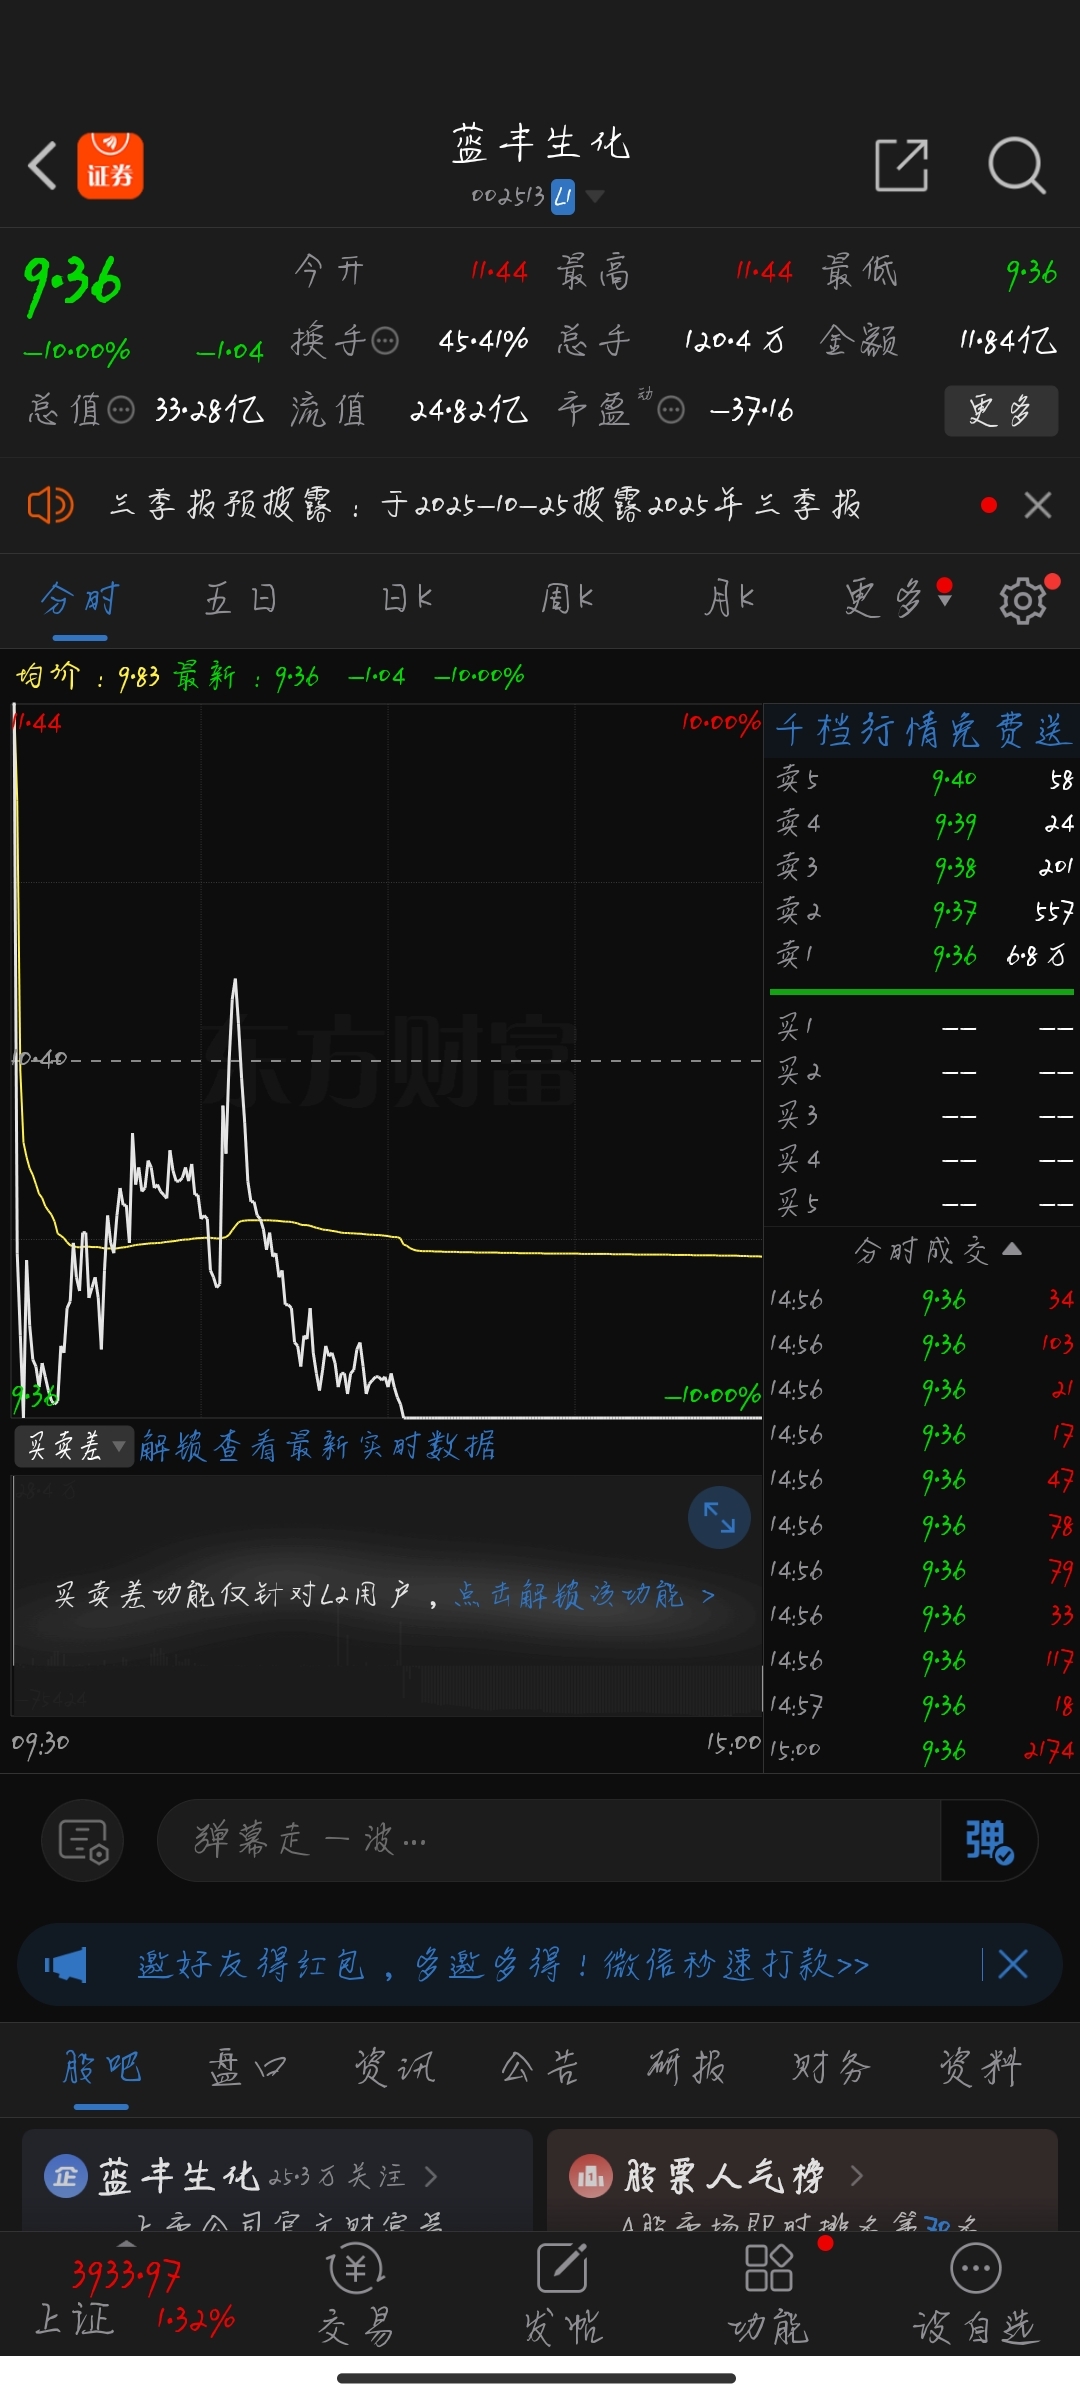Close the 邀好友得红包 banner
The height and width of the screenshot is (2400, 1080).
point(1013,1965)
